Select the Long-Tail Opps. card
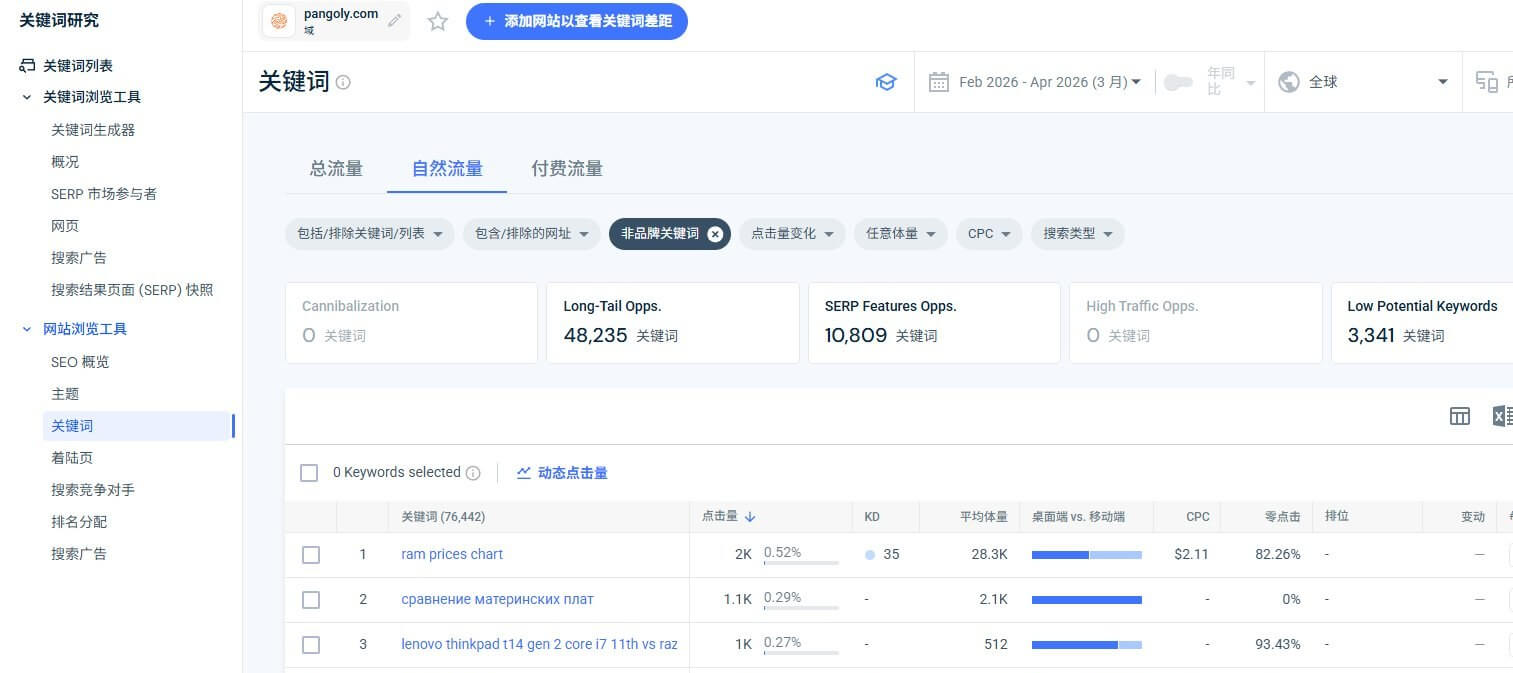 [672, 323]
